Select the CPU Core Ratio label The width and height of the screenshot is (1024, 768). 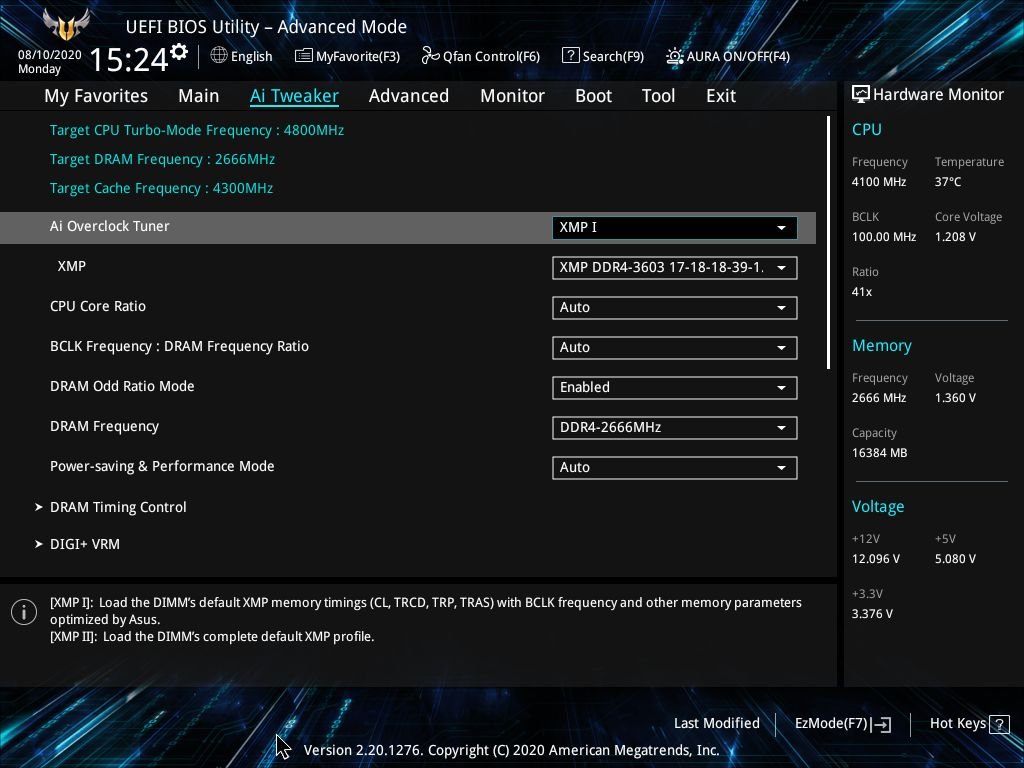point(98,306)
